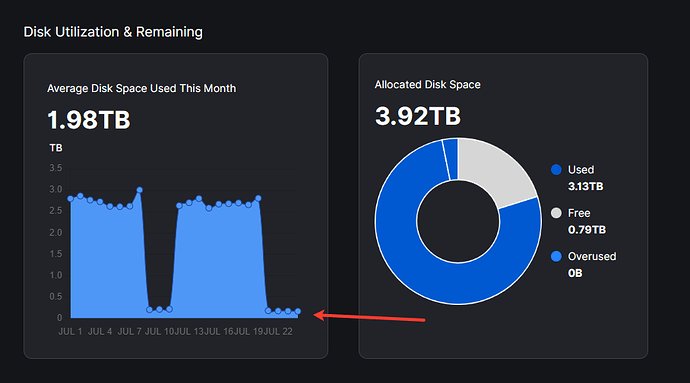Click the low data point near Jul 10
Image resolution: width=690 pixels, height=383 pixels.
coord(159,309)
